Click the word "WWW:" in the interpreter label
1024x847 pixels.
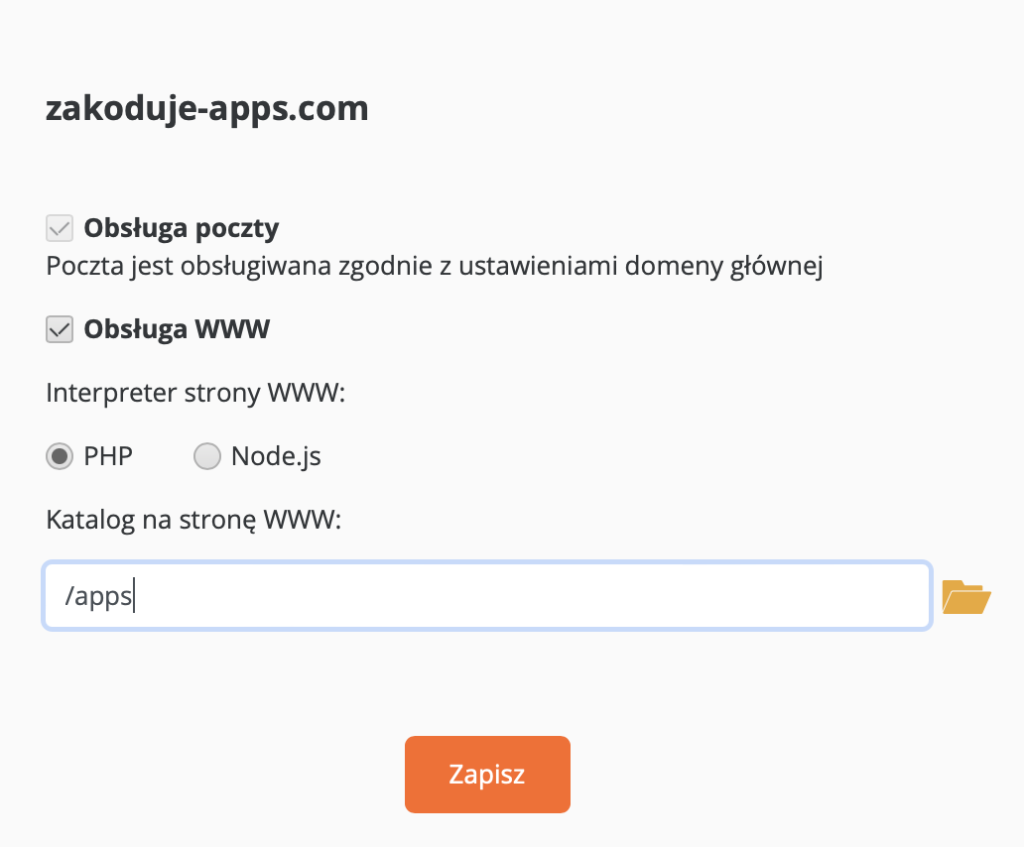pyautogui.click(x=306, y=393)
